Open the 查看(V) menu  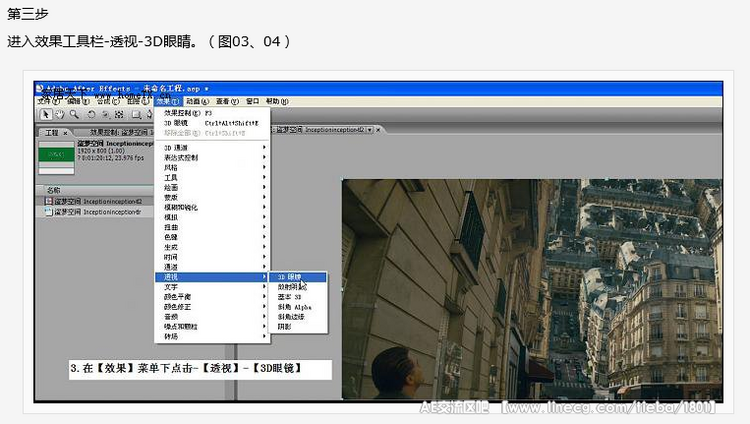pyautogui.click(x=227, y=101)
